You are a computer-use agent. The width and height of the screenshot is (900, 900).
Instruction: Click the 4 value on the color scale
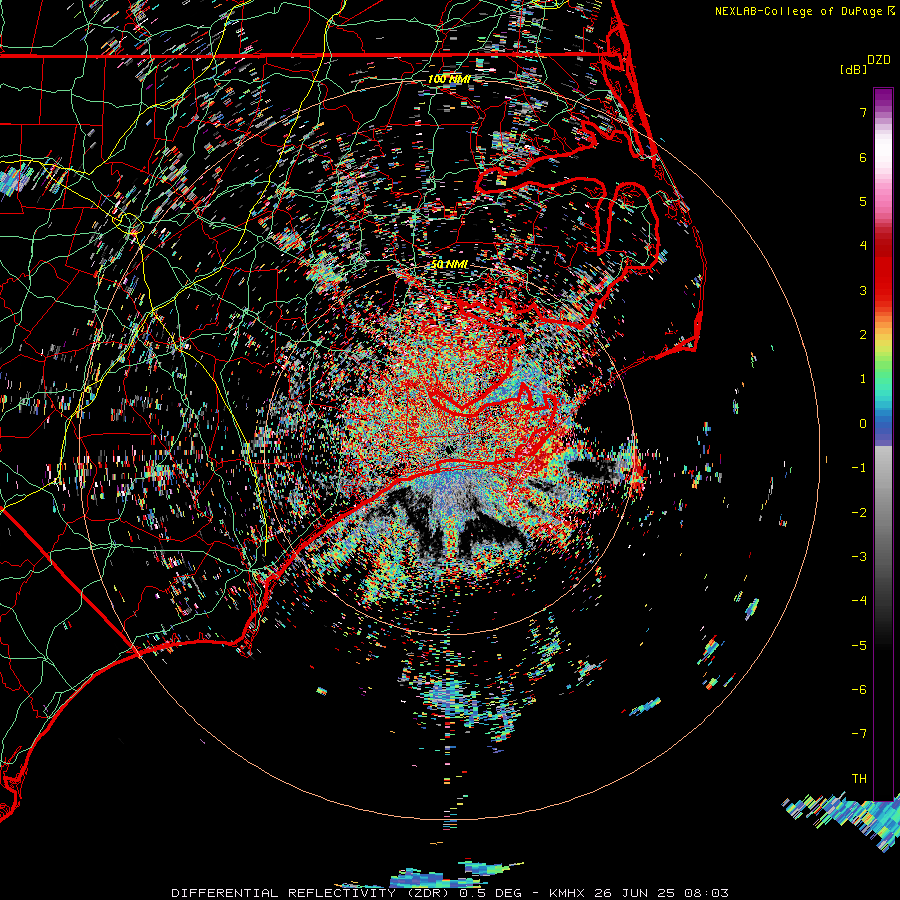pyautogui.click(x=863, y=246)
